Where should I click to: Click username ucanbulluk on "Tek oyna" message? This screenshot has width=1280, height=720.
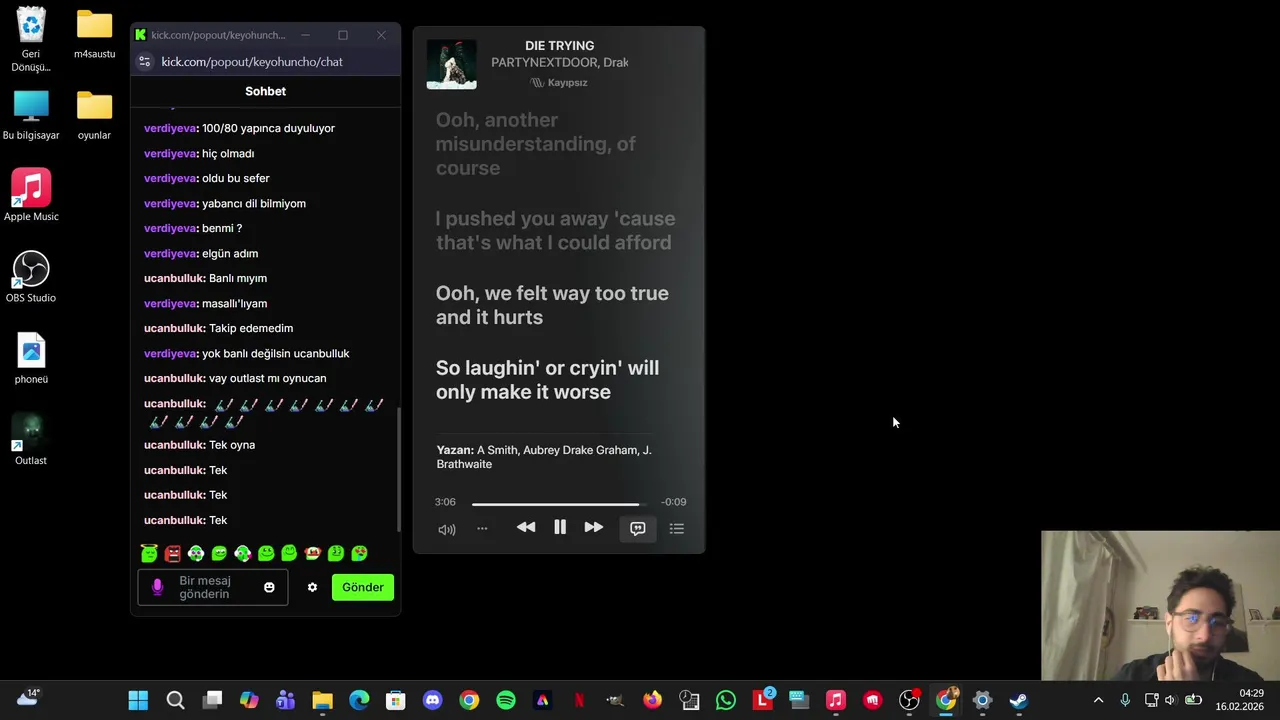pos(174,445)
